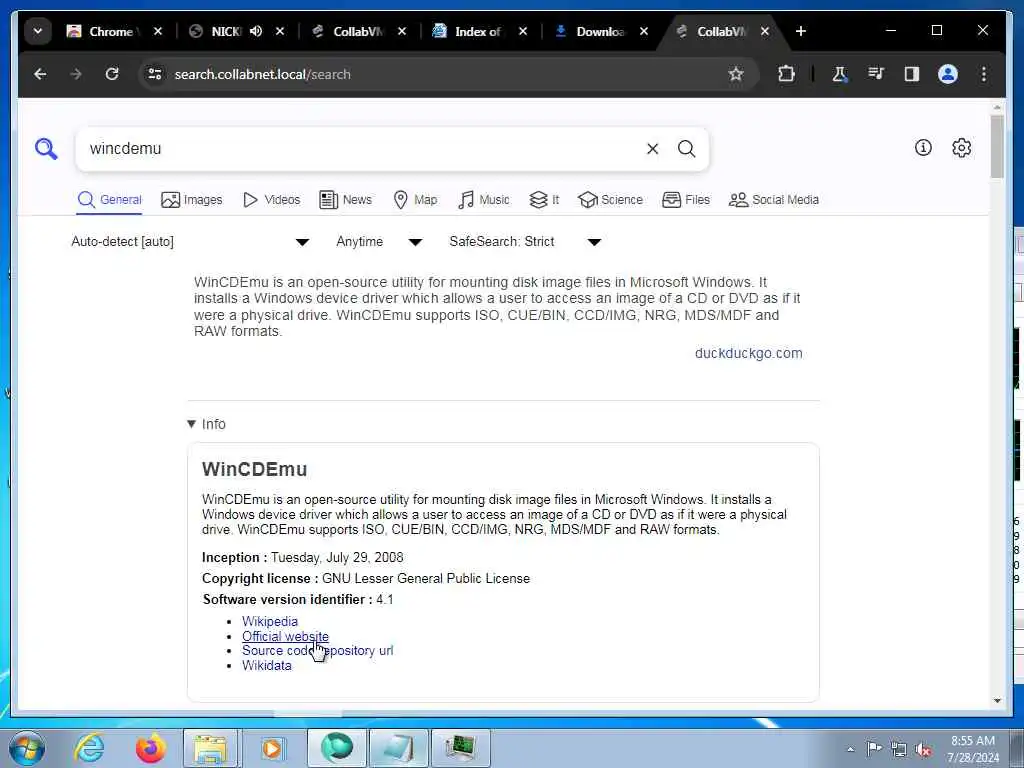Viewport: 1024px width, 768px height.
Task: Open a new tab with plus button
Action: pyautogui.click(x=801, y=31)
